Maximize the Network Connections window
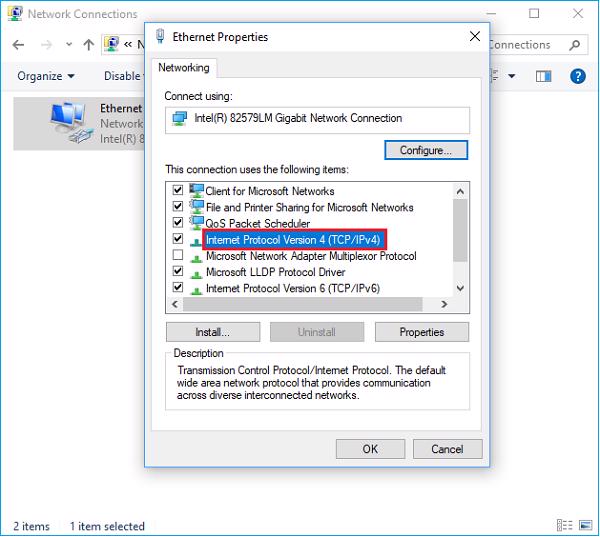Screen dimensions: 600x537 point(534,14)
